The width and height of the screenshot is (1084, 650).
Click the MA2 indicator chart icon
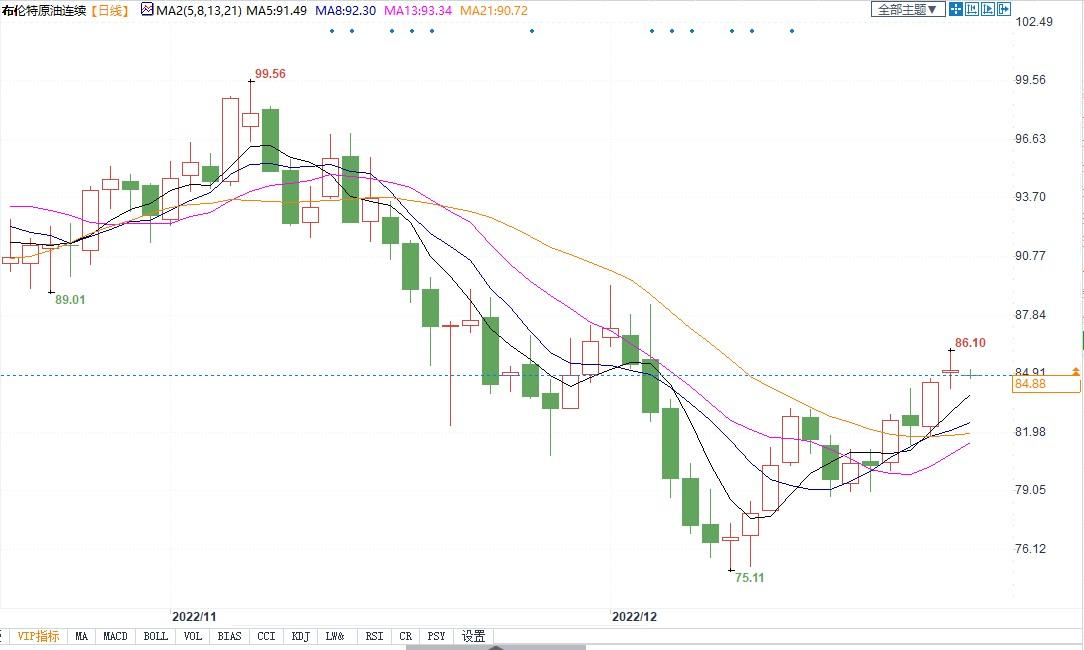(146, 10)
